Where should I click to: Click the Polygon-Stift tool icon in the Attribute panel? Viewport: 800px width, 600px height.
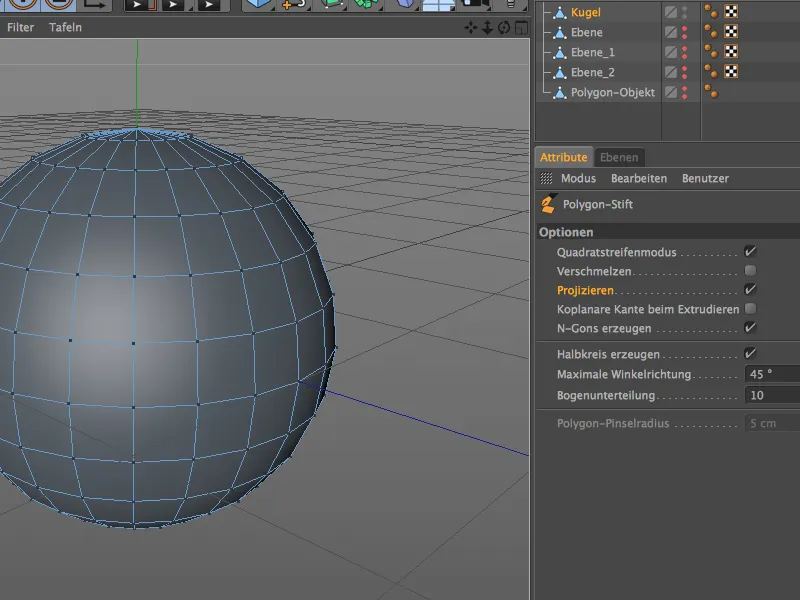(547, 204)
